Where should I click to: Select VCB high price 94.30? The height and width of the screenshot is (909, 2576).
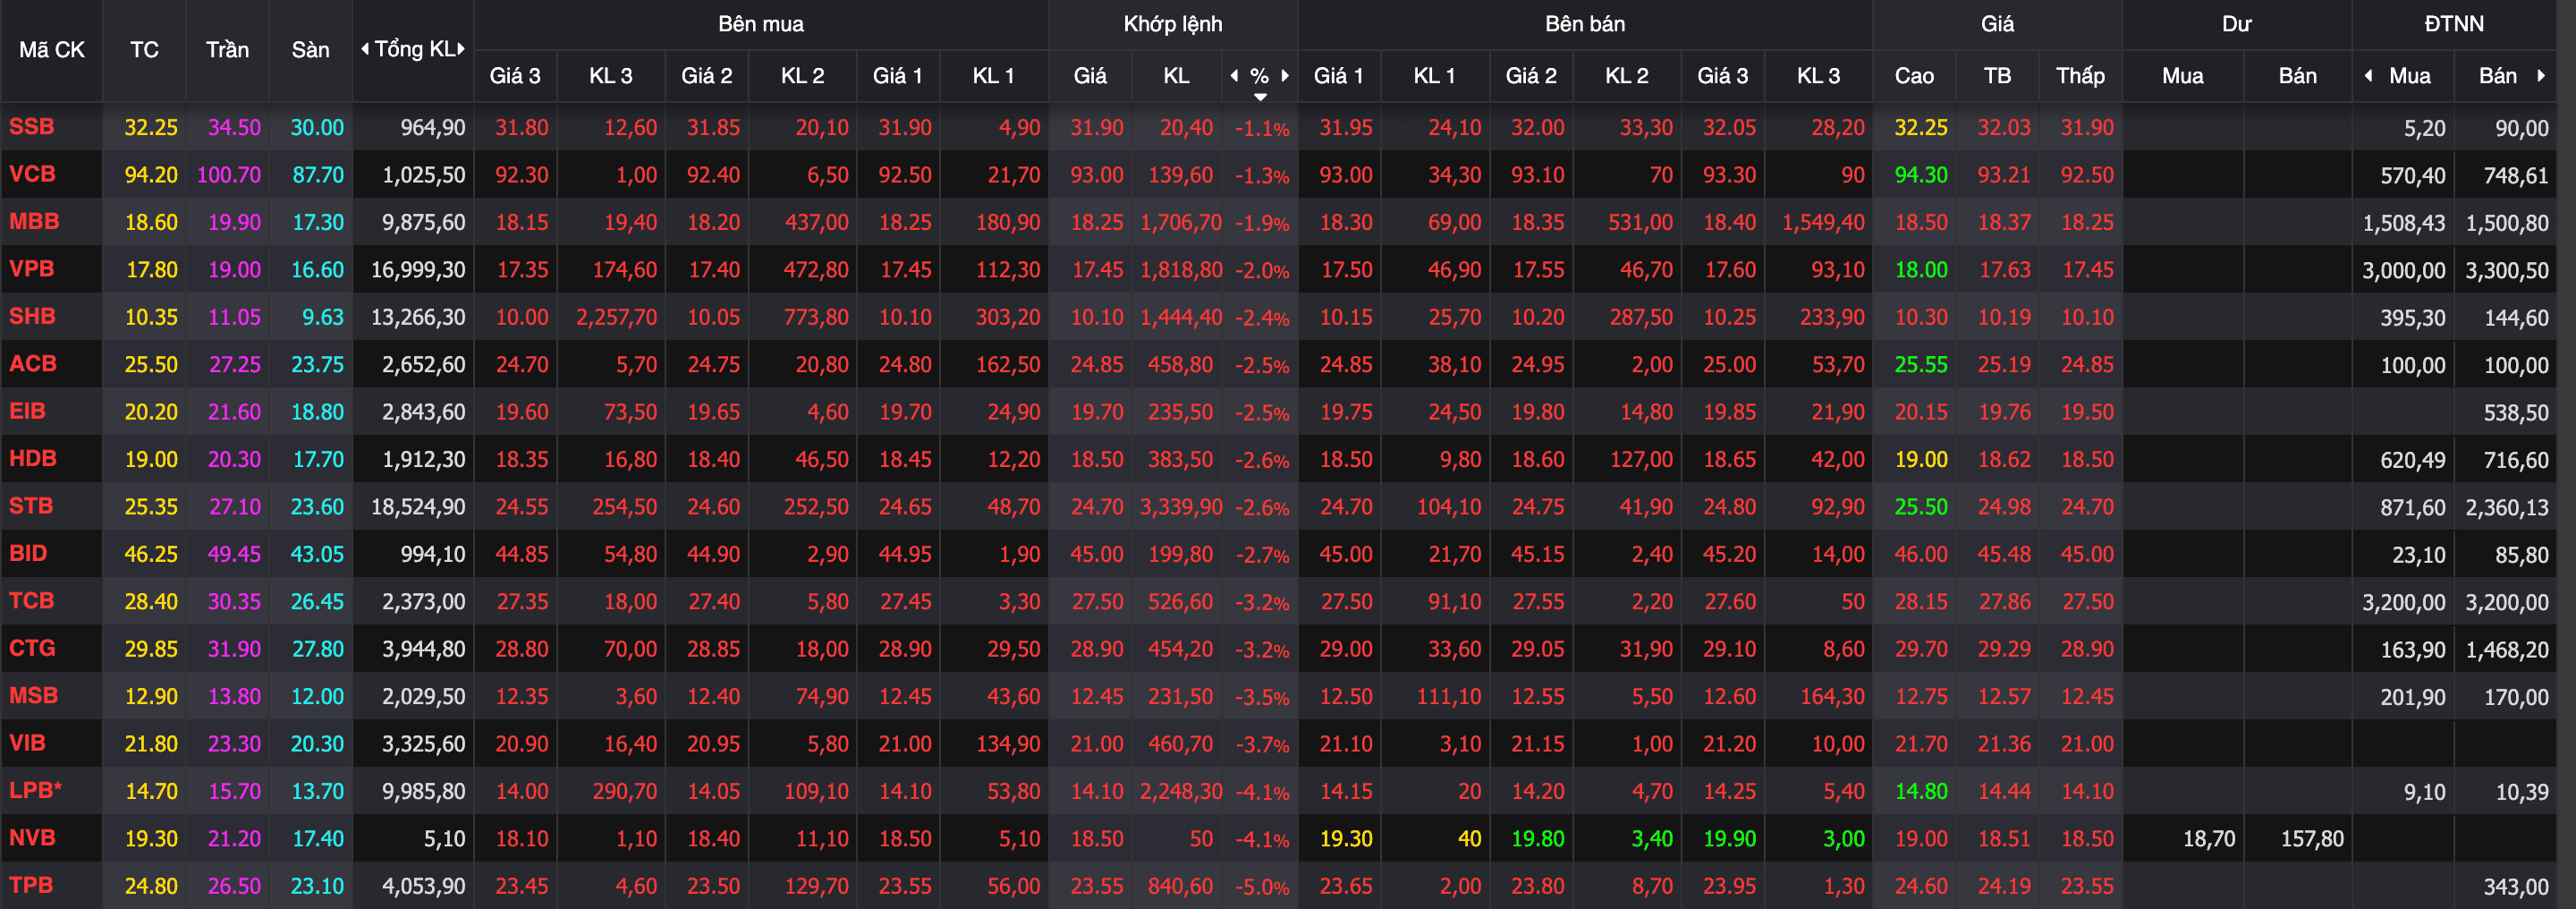1921,175
